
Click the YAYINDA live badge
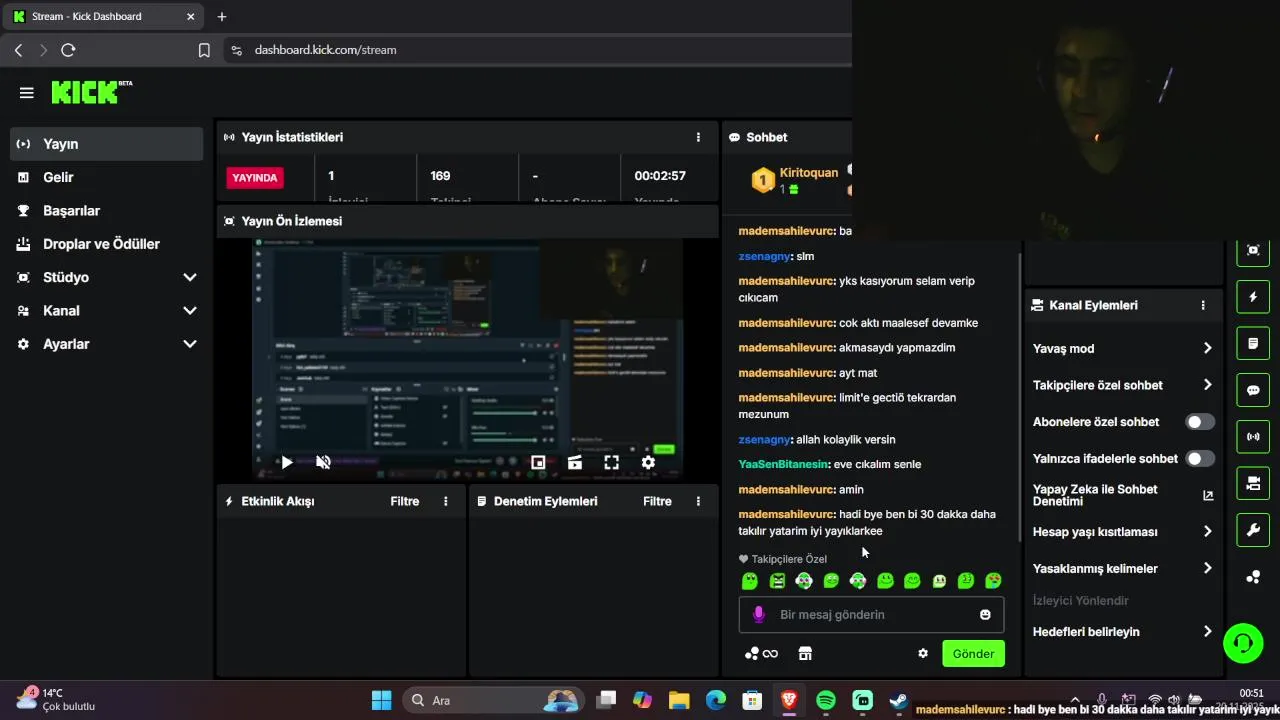pos(255,177)
